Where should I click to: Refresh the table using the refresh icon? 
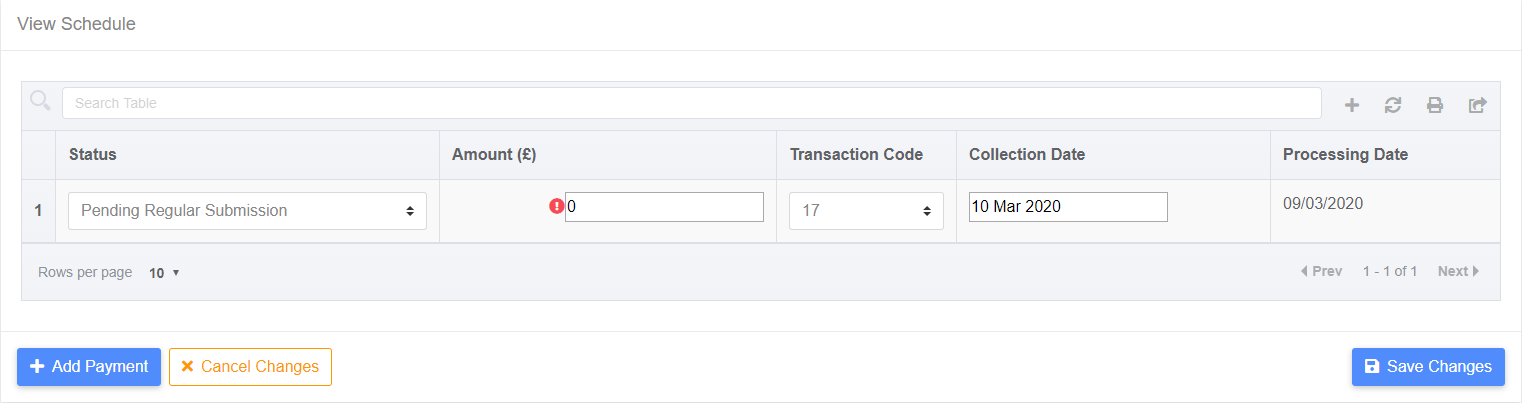(x=1392, y=104)
